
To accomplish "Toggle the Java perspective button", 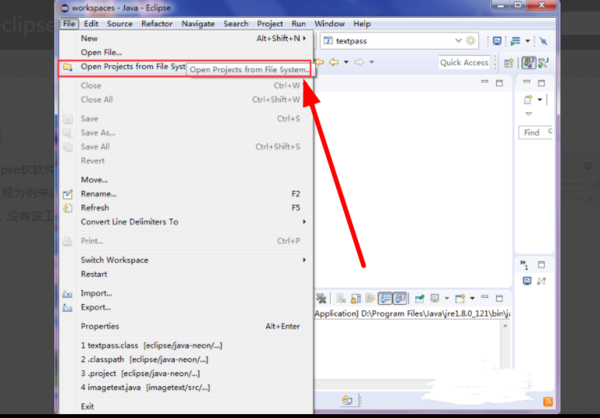I will [x=529, y=63].
